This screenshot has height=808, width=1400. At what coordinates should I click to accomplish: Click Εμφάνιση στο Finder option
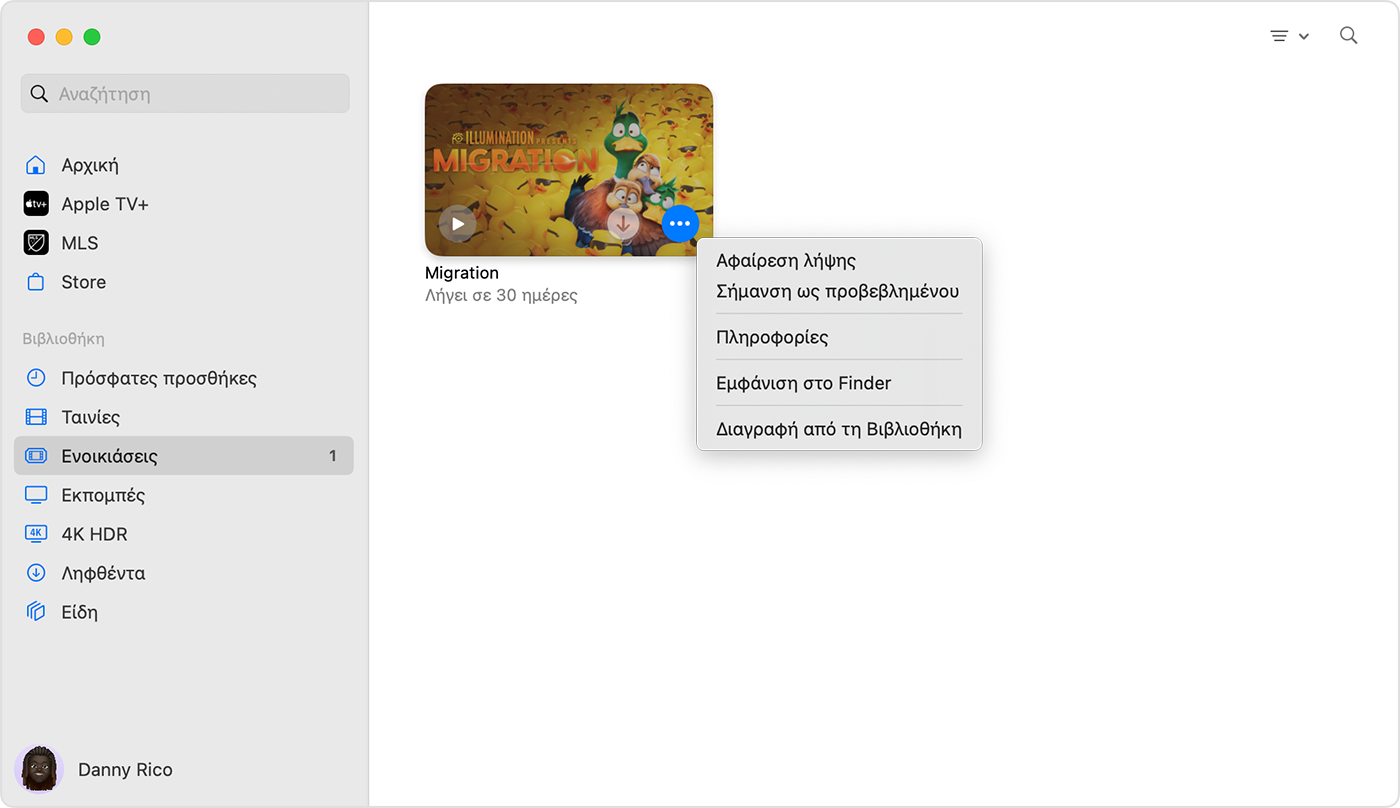[x=803, y=383]
